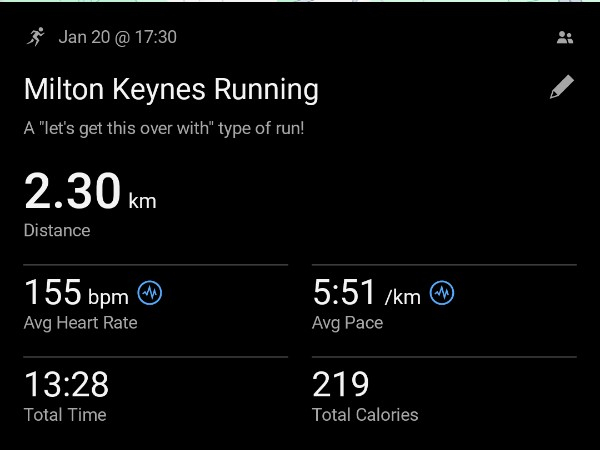
Task: Click the km unit beside distance
Action: [x=142, y=200]
